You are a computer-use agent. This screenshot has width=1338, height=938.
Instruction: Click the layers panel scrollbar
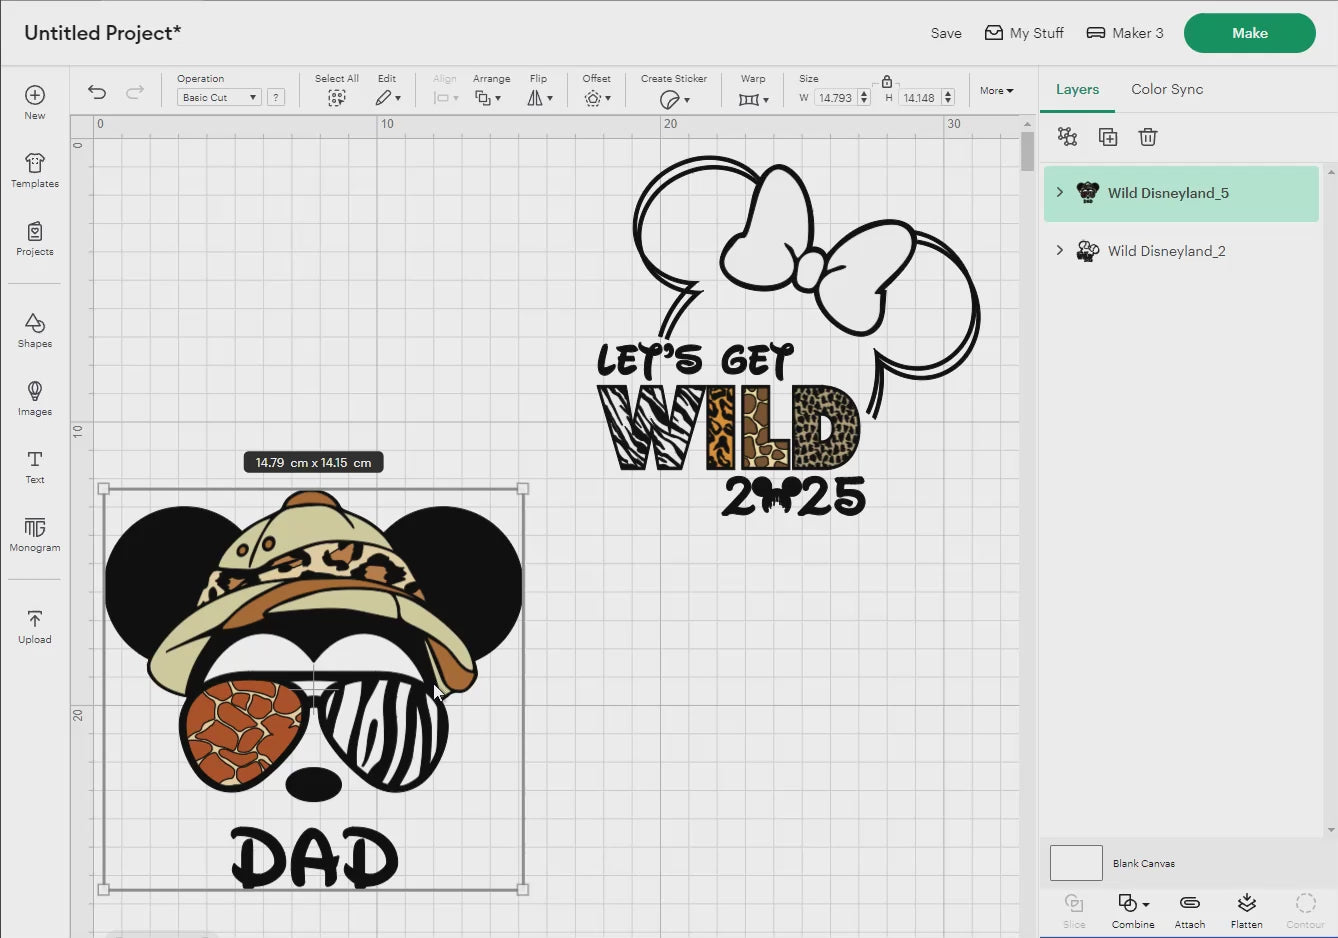point(1331,500)
